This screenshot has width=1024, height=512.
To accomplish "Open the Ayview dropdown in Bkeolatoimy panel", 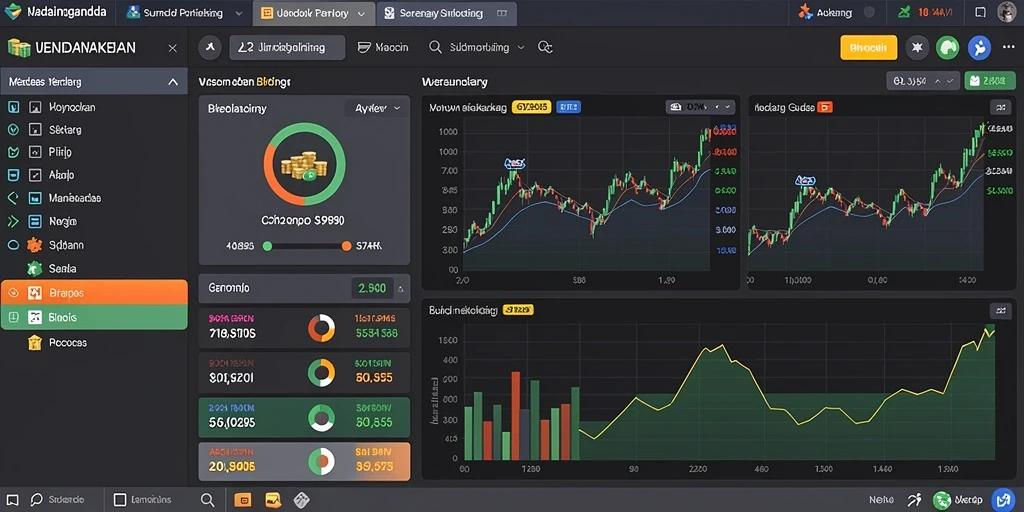I will tap(377, 108).
